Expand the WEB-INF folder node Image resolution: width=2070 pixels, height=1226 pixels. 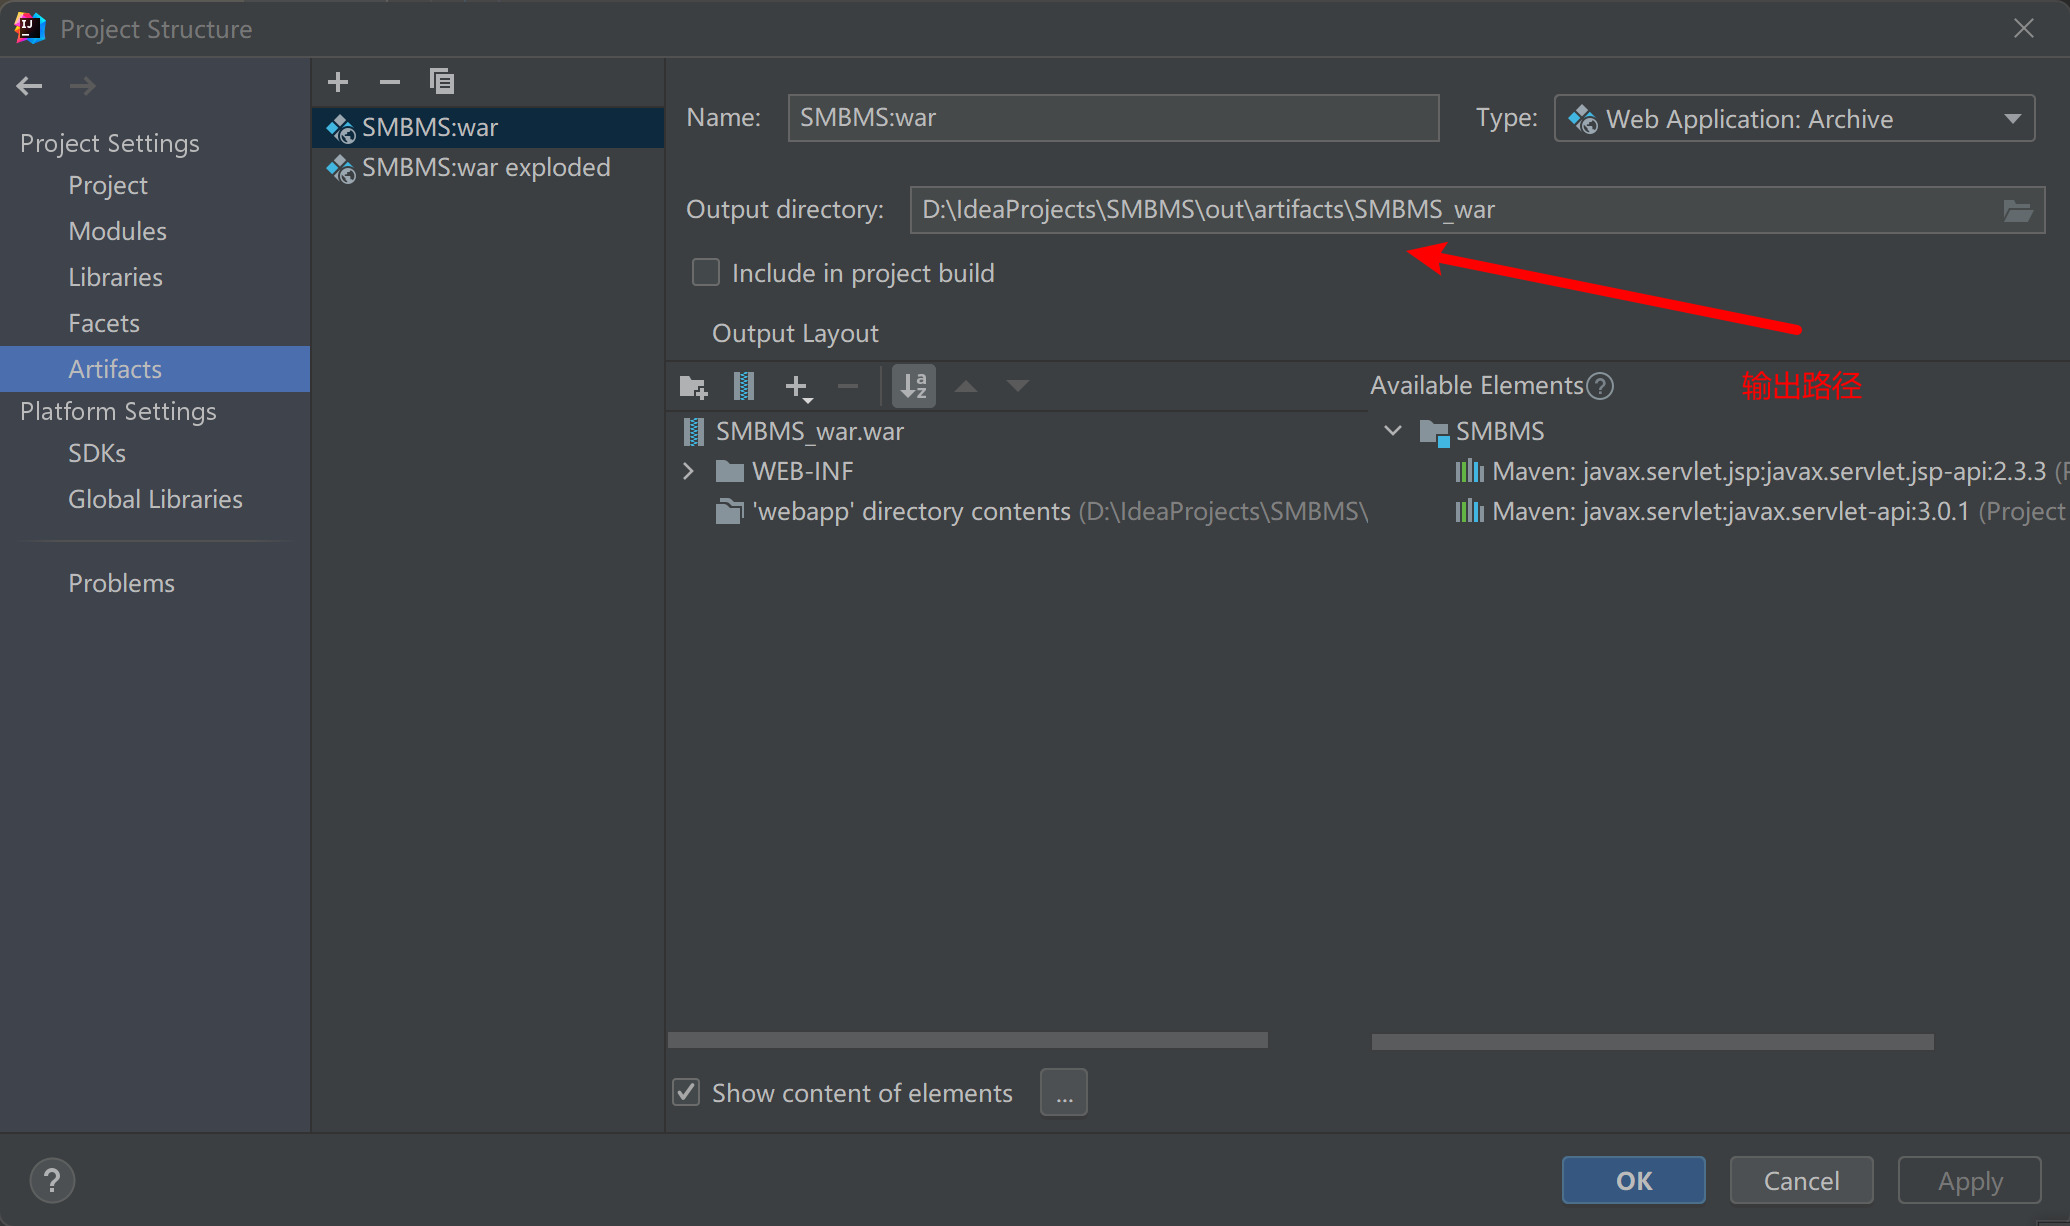[x=688, y=471]
